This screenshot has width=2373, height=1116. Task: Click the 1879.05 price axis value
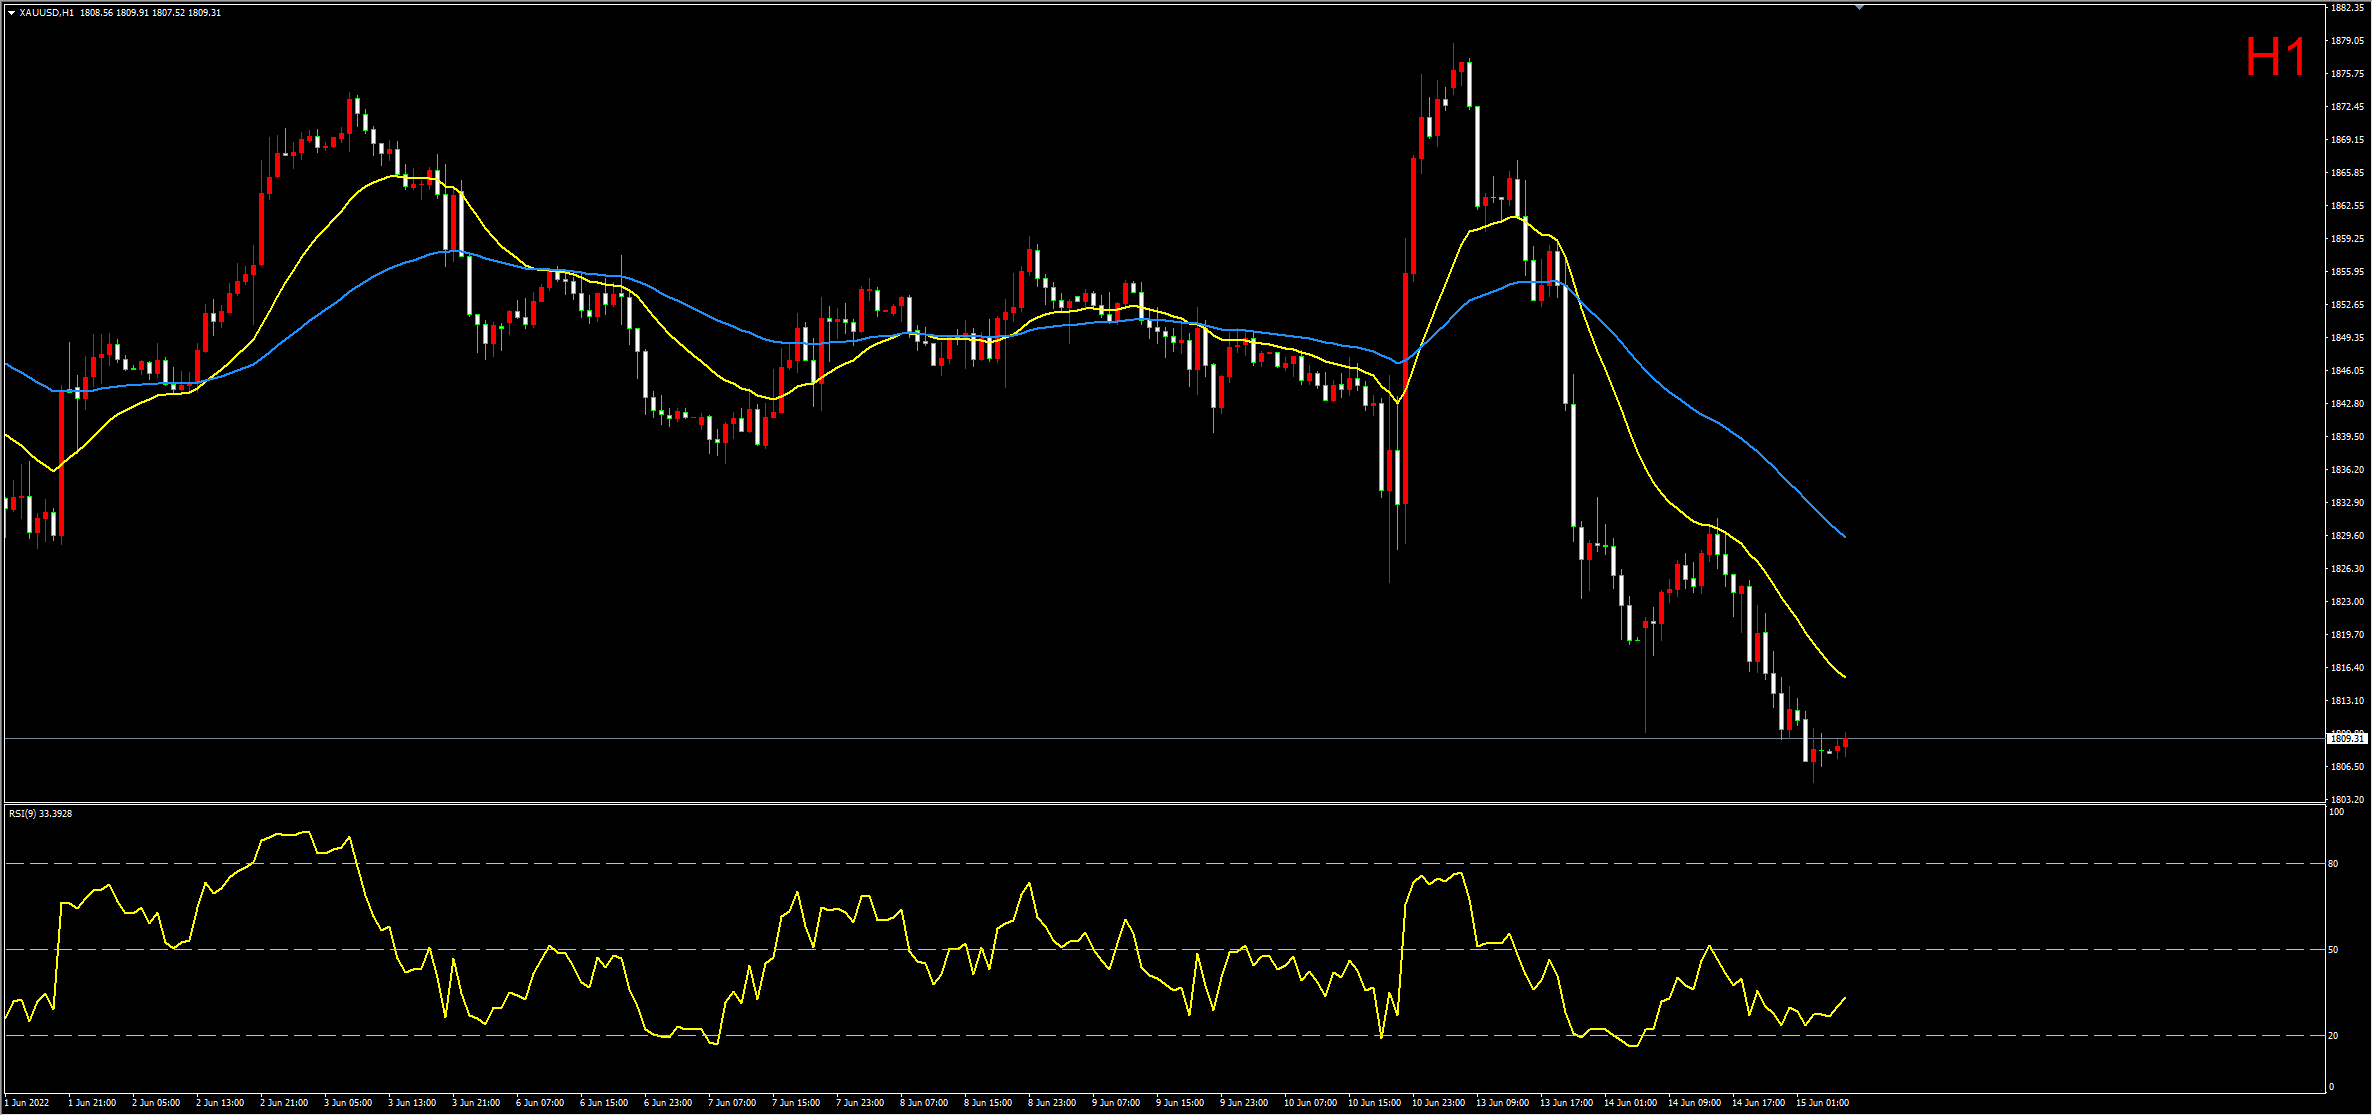[x=2347, y=41]
